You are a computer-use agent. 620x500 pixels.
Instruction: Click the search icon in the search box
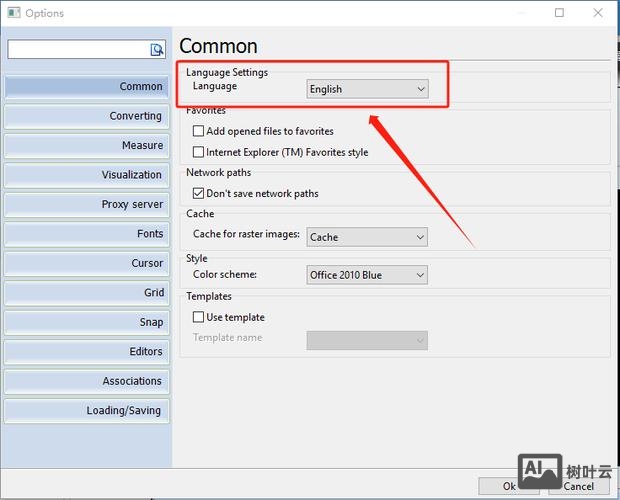click(x=157, y=50)
